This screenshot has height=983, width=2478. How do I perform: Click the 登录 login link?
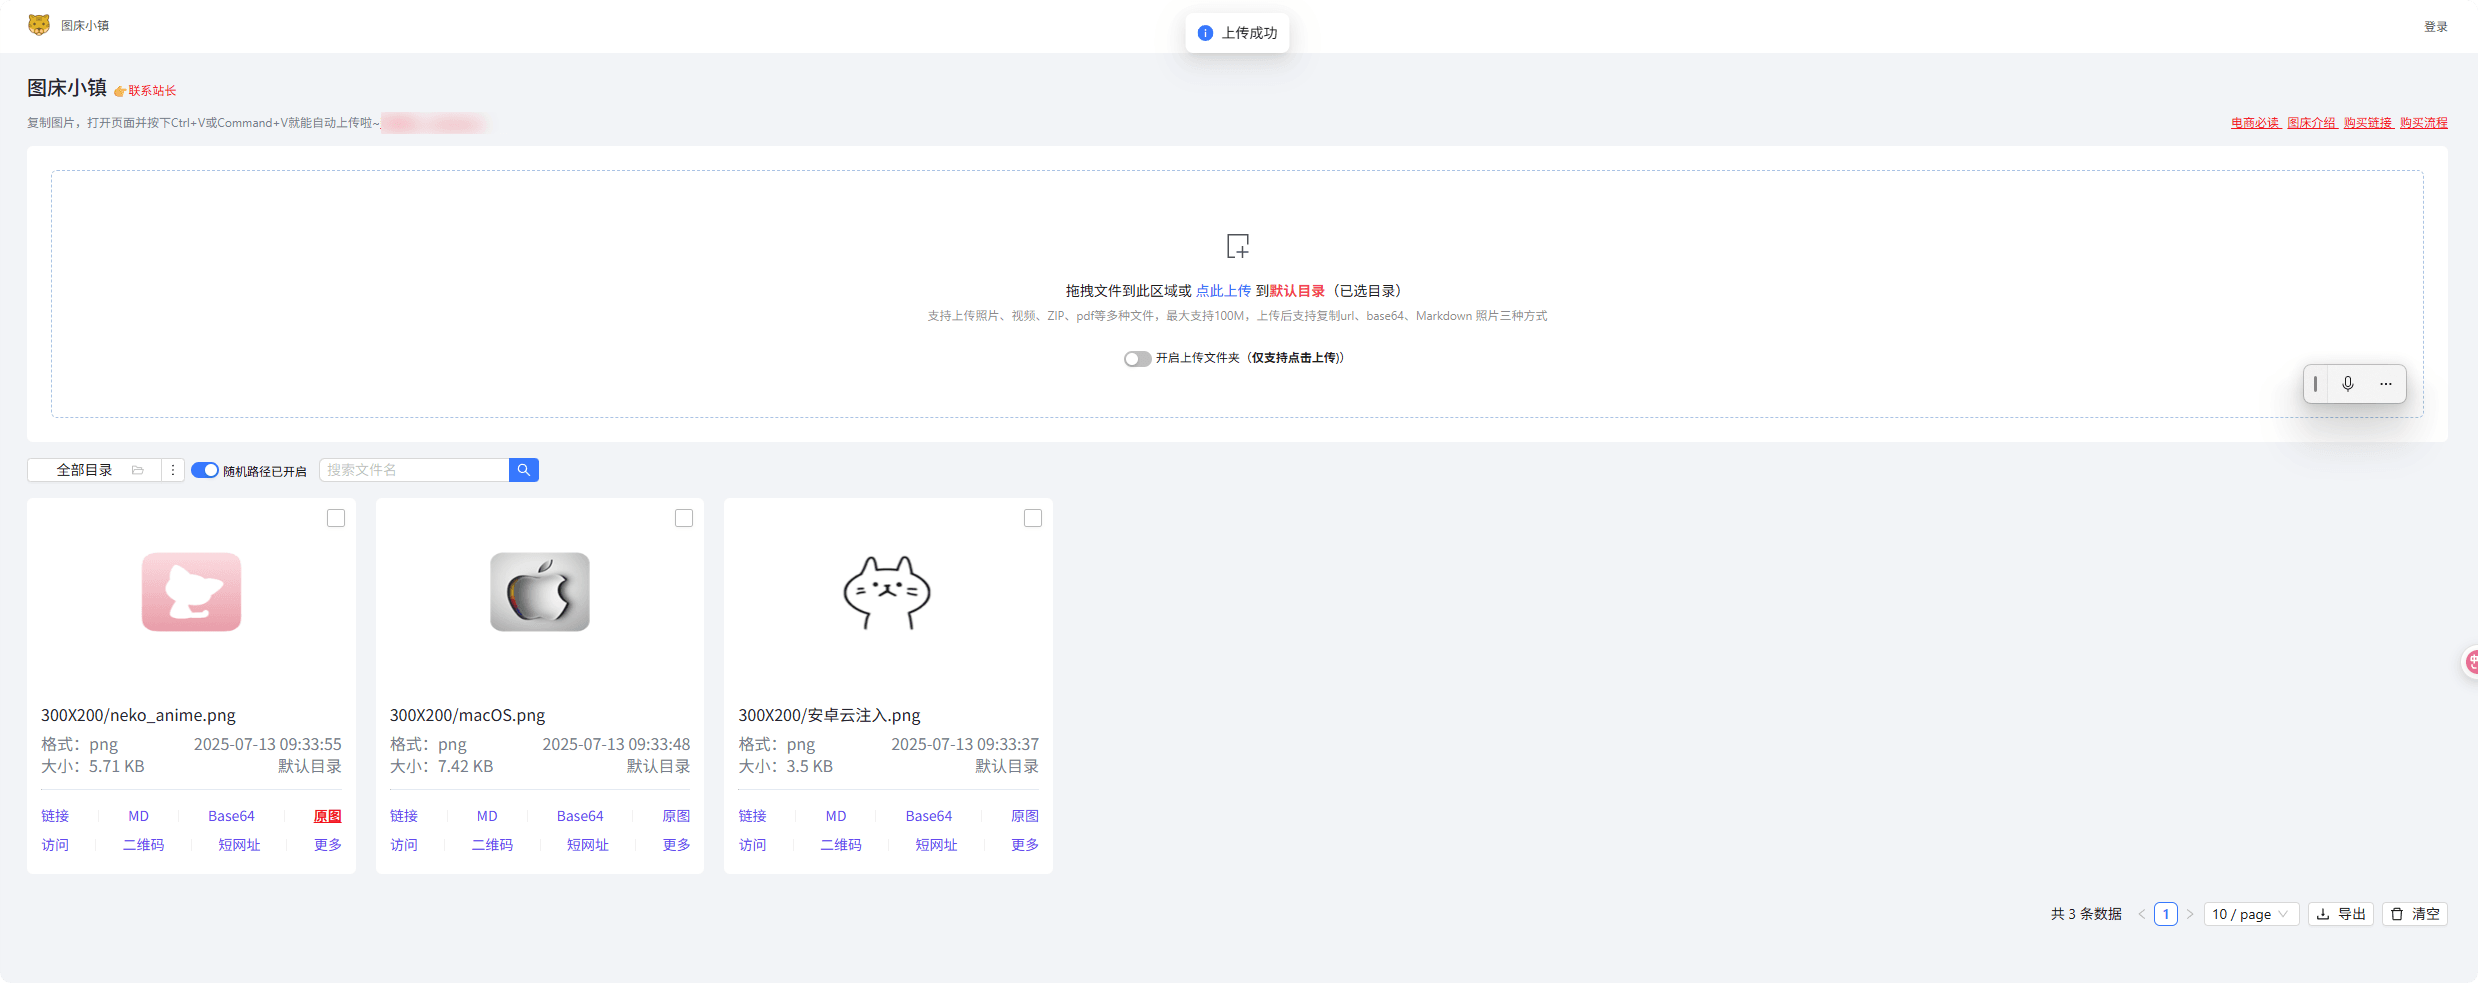point(2435,27)
